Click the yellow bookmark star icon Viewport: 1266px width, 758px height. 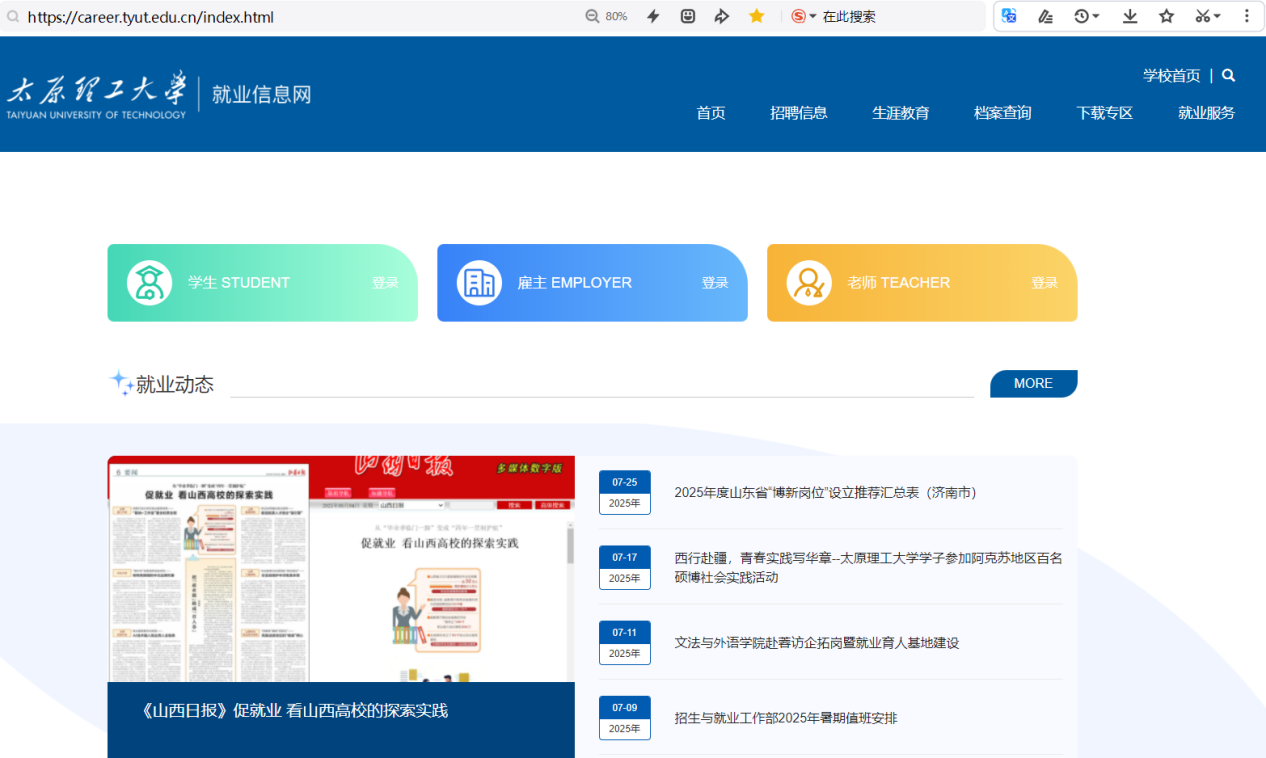(757, 16)
